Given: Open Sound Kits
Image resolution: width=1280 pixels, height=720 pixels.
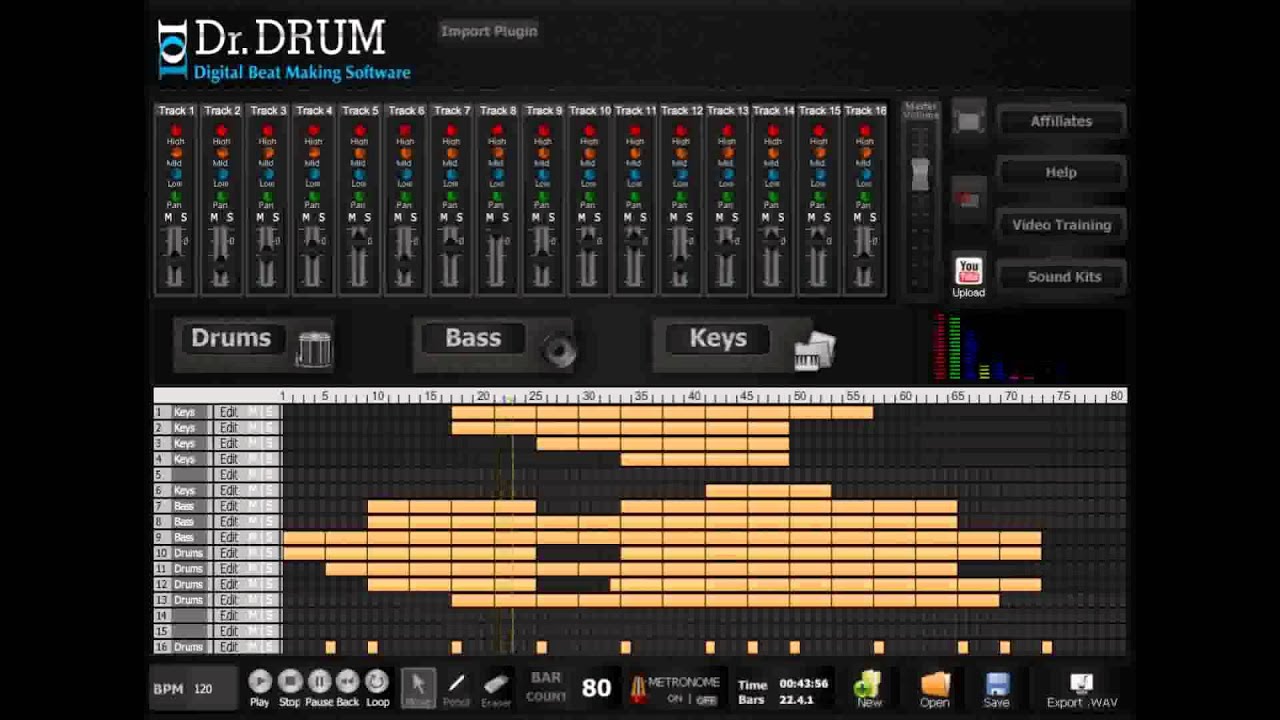Looking at the screenshot, I should click(1061, 277).
